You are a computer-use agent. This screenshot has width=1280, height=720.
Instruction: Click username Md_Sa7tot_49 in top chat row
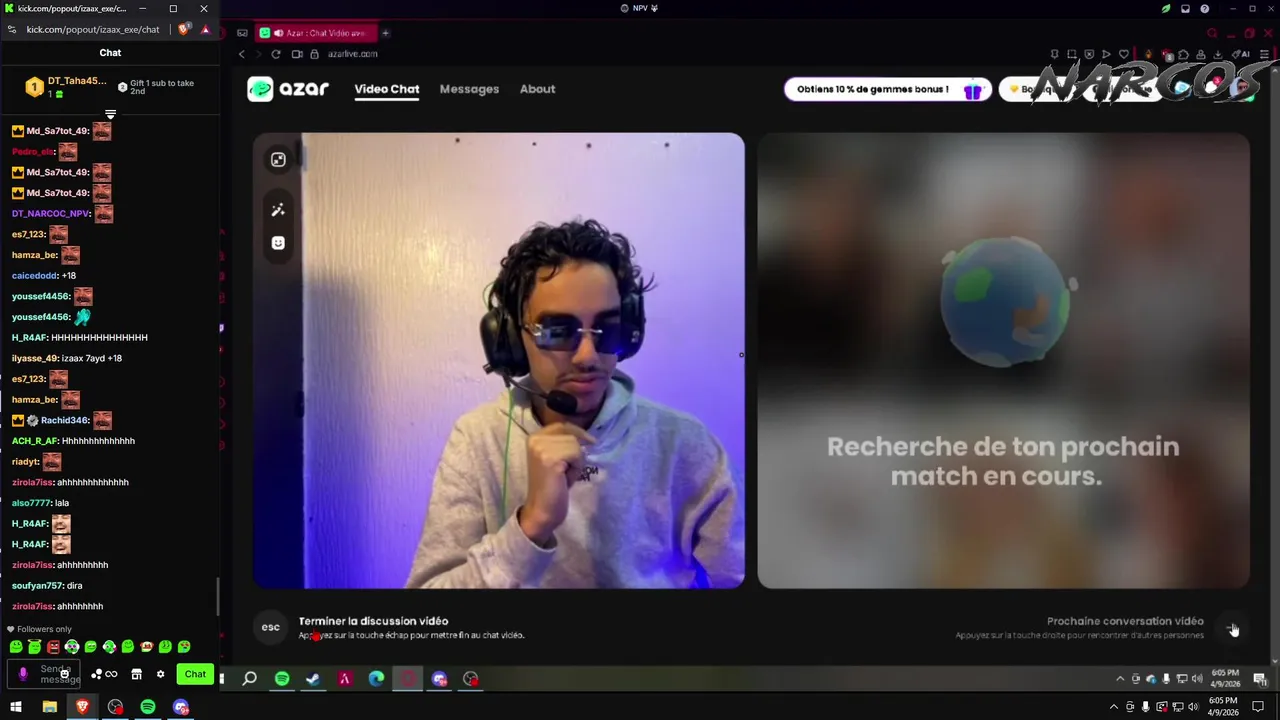57,131
